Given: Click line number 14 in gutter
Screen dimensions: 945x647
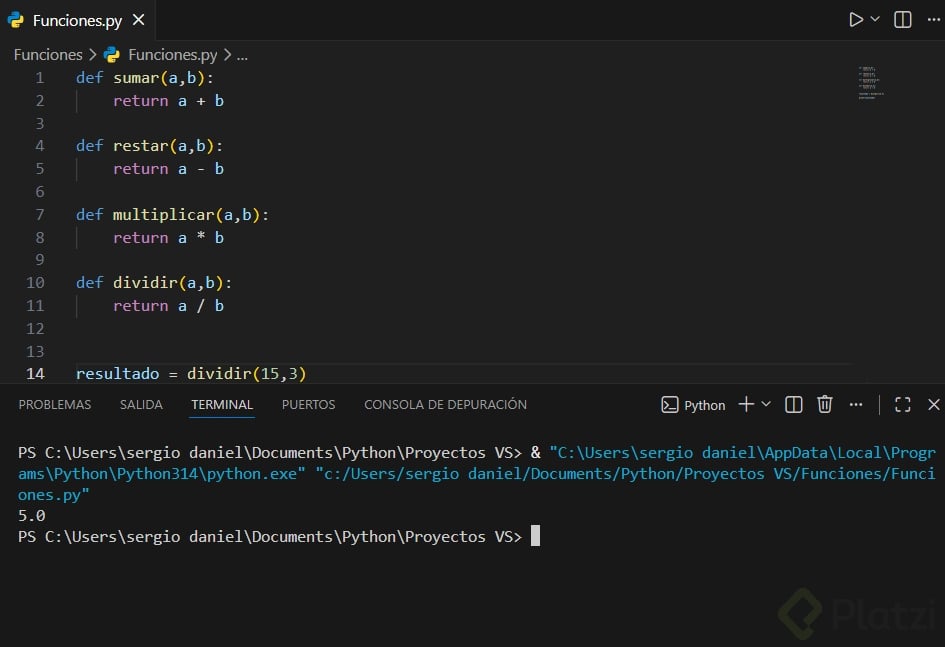Looking at the screenshot, I should pos(35,374).
